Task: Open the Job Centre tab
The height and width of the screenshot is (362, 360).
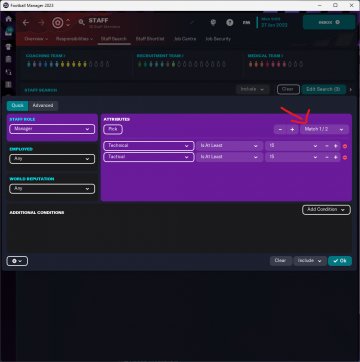Action: pos(185,39)
